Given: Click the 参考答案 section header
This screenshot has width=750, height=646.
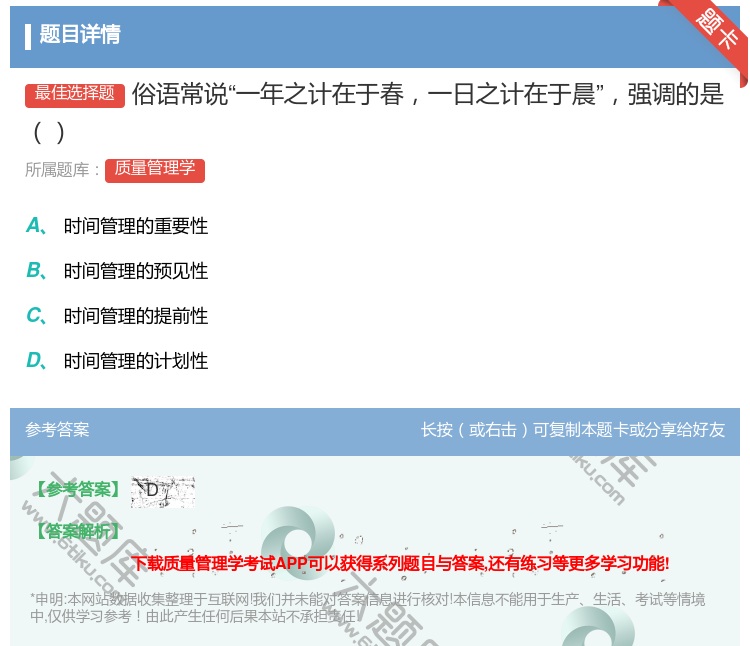Looking at the screenshot, I should (57, 429).
